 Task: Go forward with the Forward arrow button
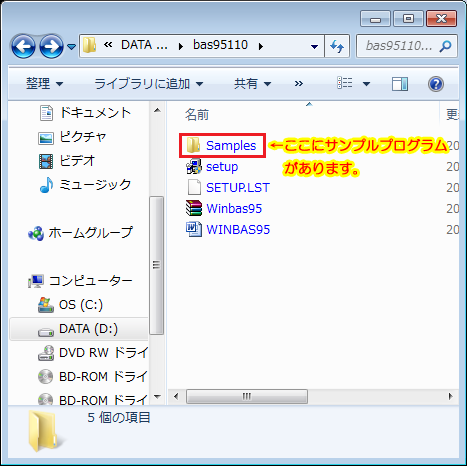click(x=51, y=46)
